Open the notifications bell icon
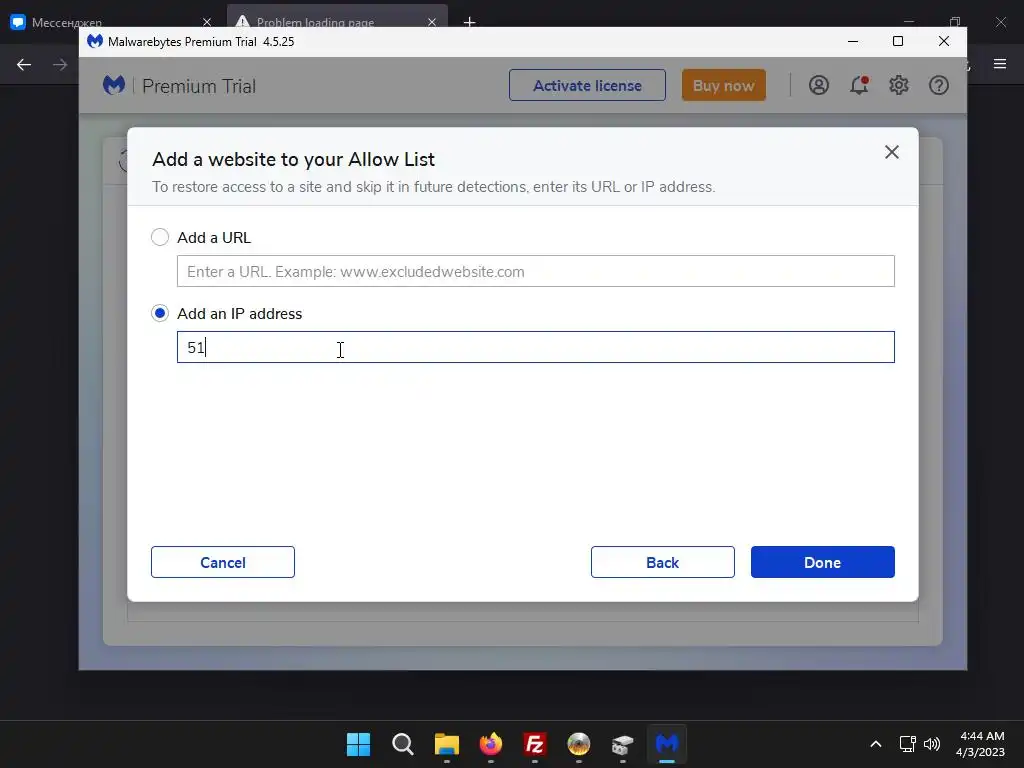 pos(859,86)
